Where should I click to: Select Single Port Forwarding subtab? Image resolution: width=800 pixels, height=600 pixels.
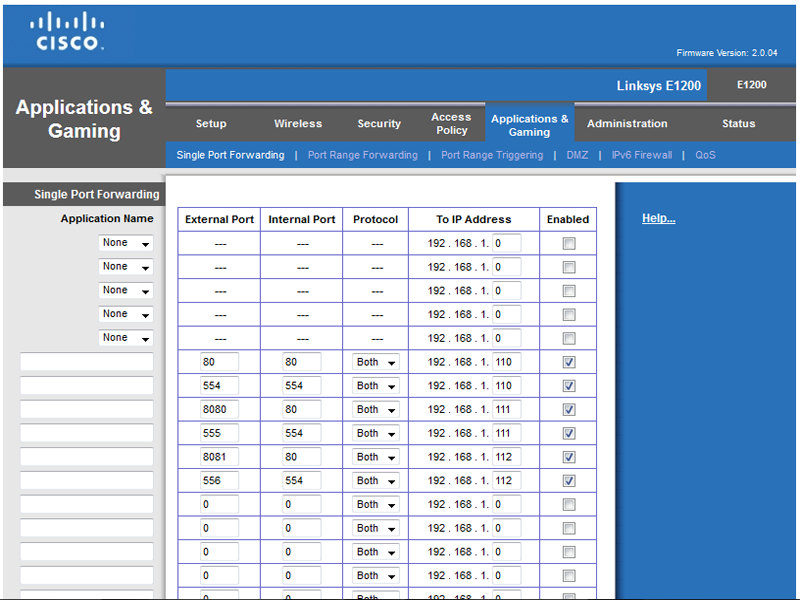pos(230,155)
